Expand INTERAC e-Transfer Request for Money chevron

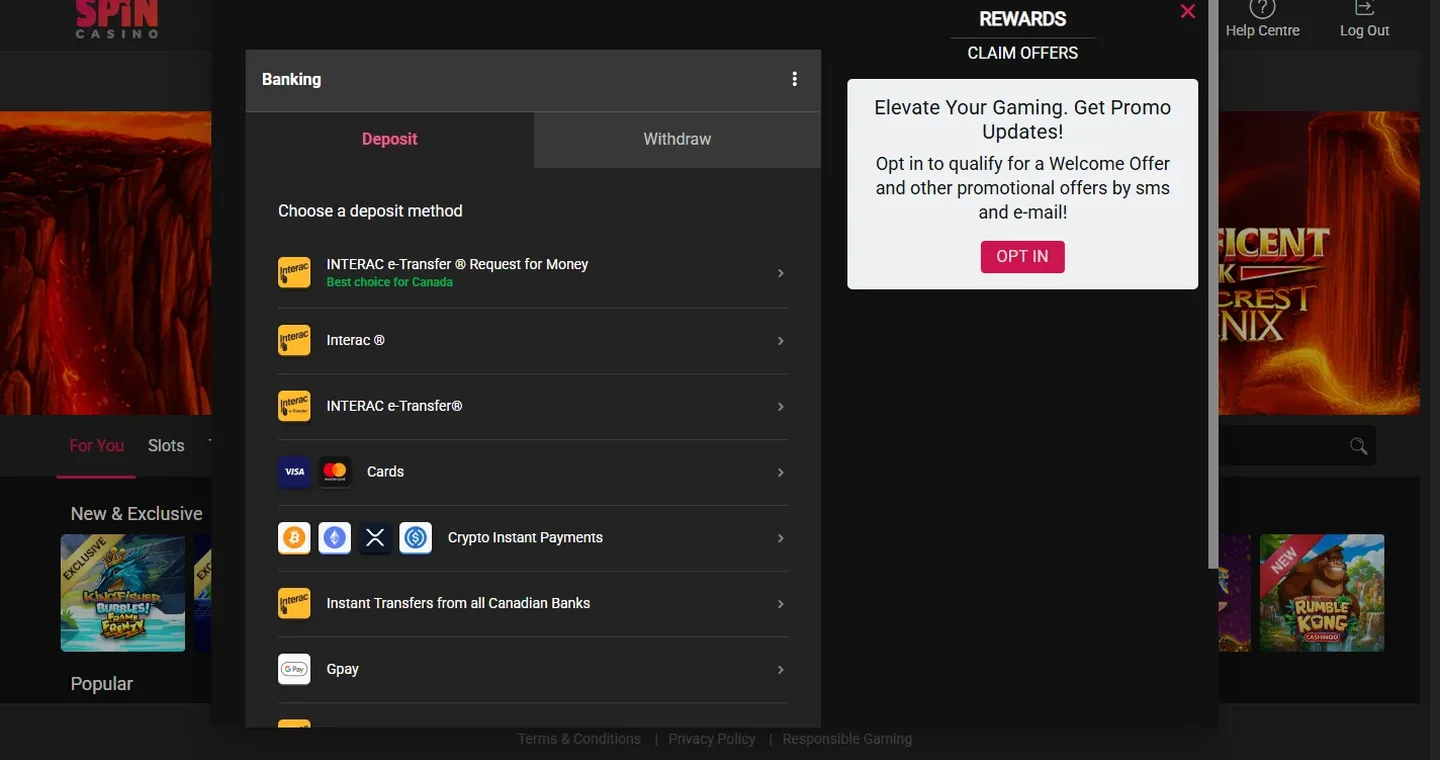pyautogui.click(x=781, y=273)
